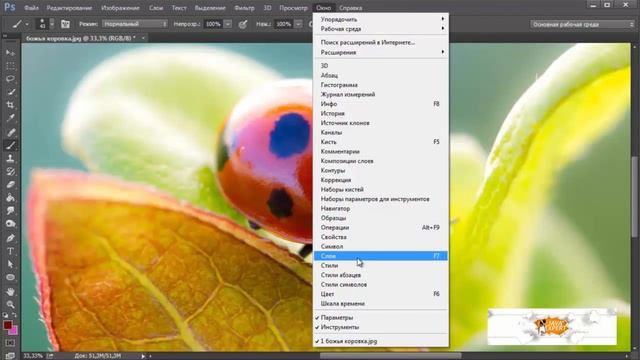Change screen mode icon in toolbox
The height and width of the screenshot is (360, 640).
point(10,356)
